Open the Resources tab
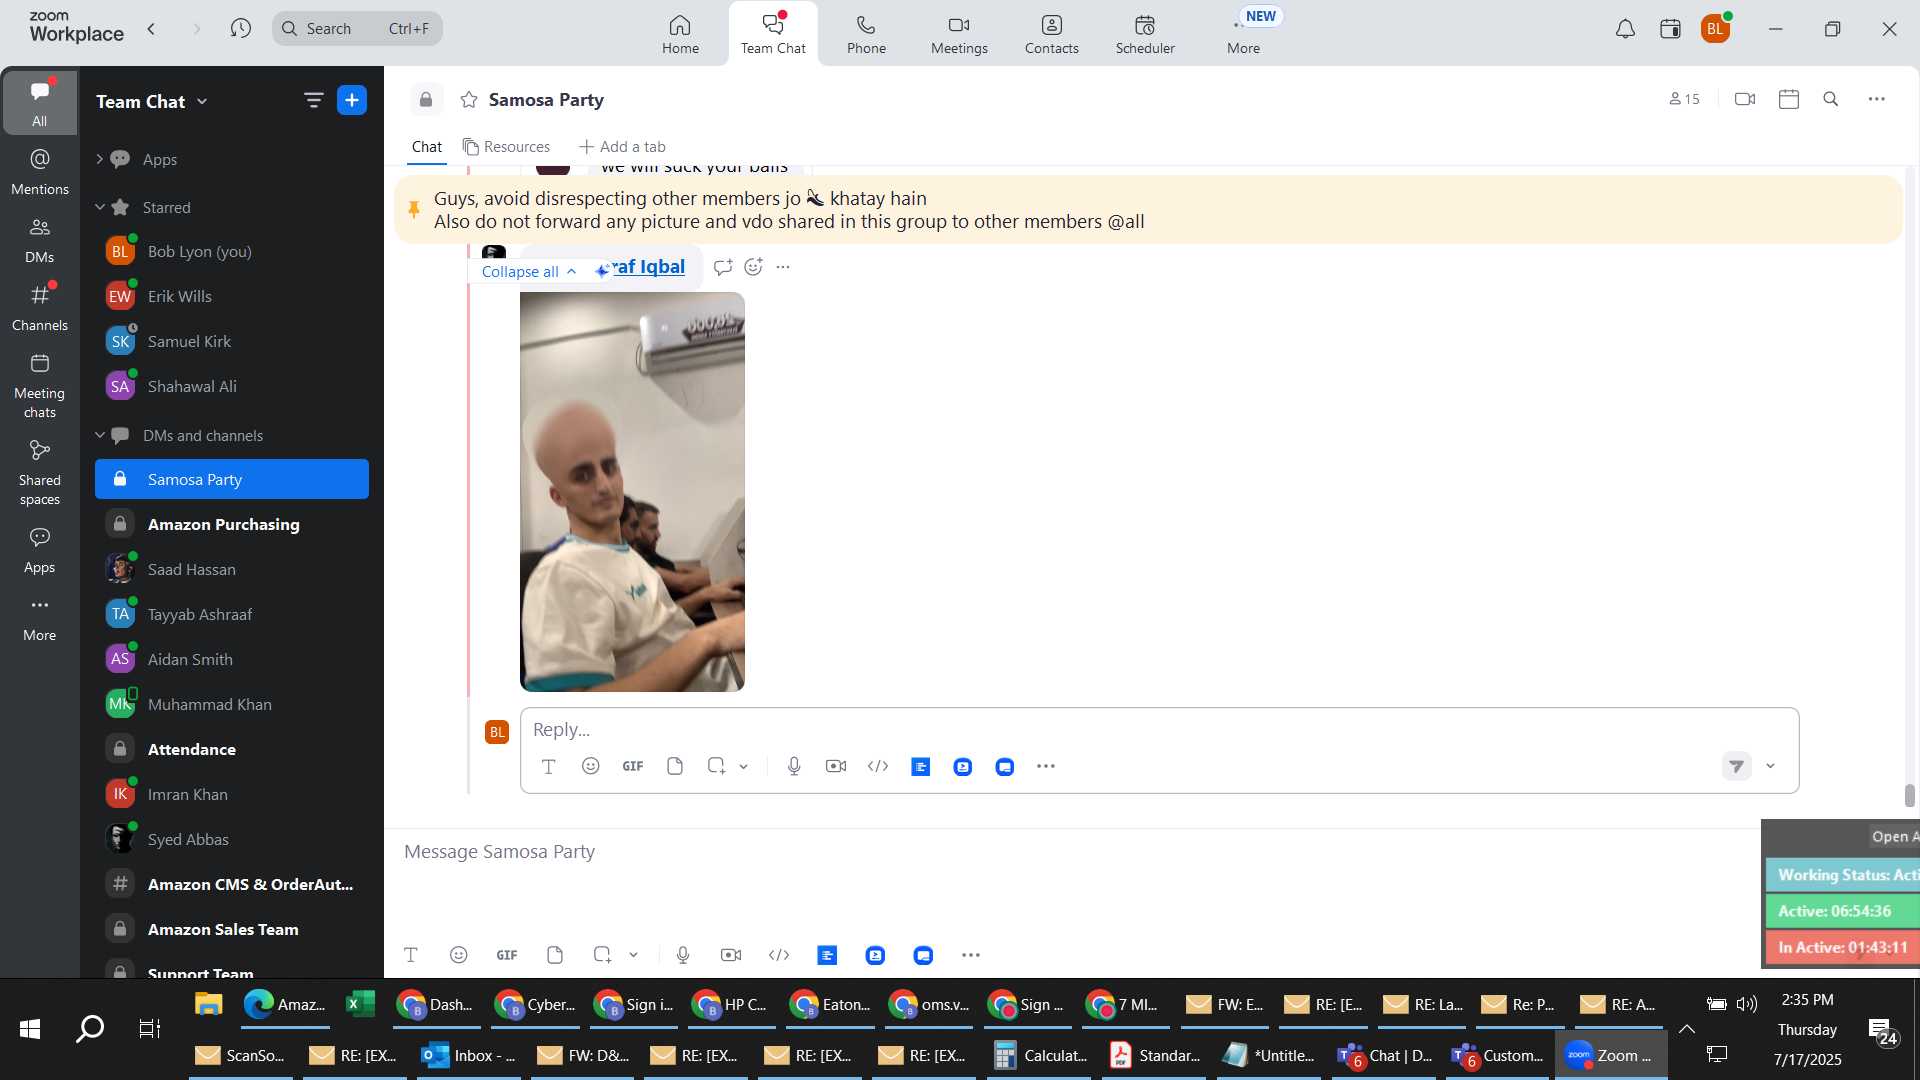1920x1080 pixels. [x=506, y=147]
